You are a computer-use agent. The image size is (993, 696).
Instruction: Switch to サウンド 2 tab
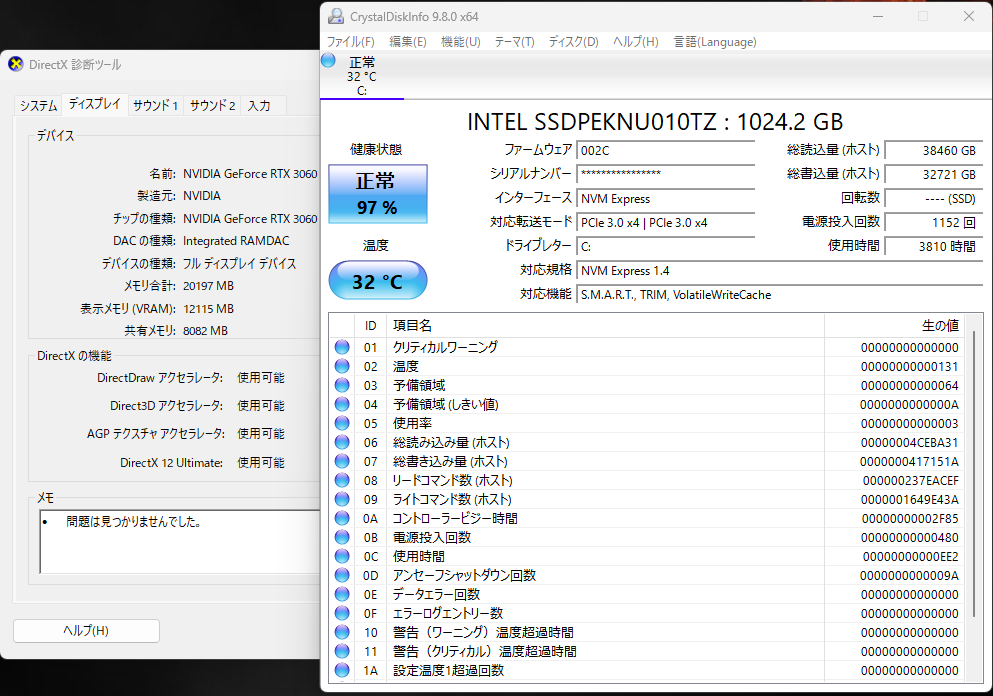click(212, 106)
